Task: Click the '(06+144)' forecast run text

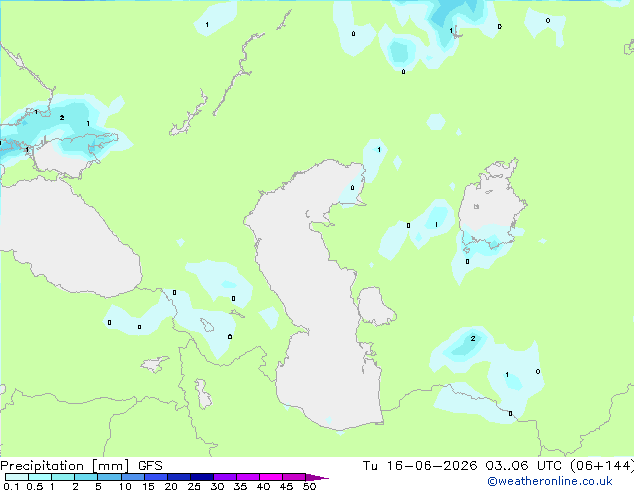Action: click(601, 466)
